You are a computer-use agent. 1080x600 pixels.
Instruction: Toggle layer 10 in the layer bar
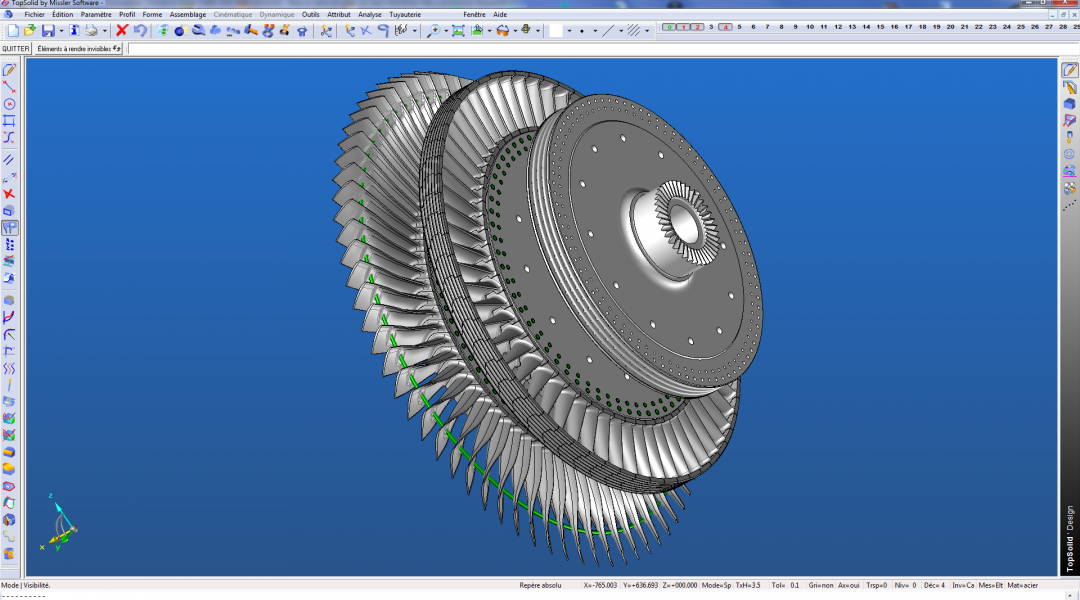tap(809, 28)
